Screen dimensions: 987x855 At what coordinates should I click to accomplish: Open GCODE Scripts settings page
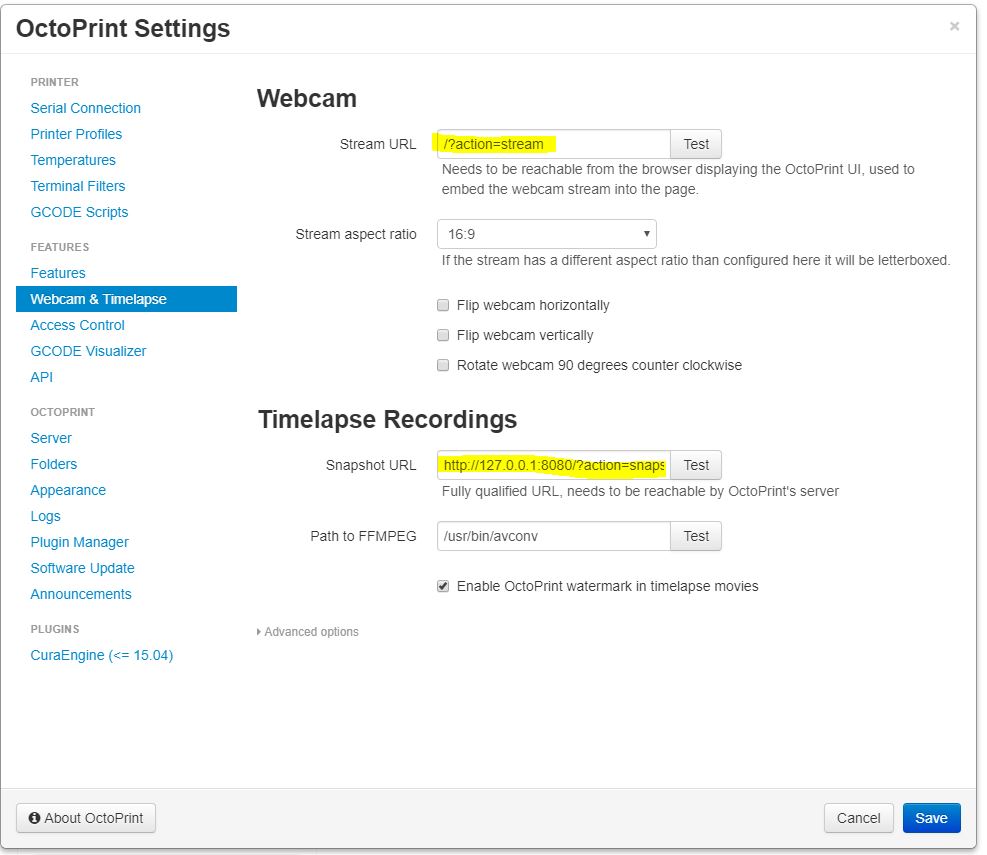click(80, 212)
